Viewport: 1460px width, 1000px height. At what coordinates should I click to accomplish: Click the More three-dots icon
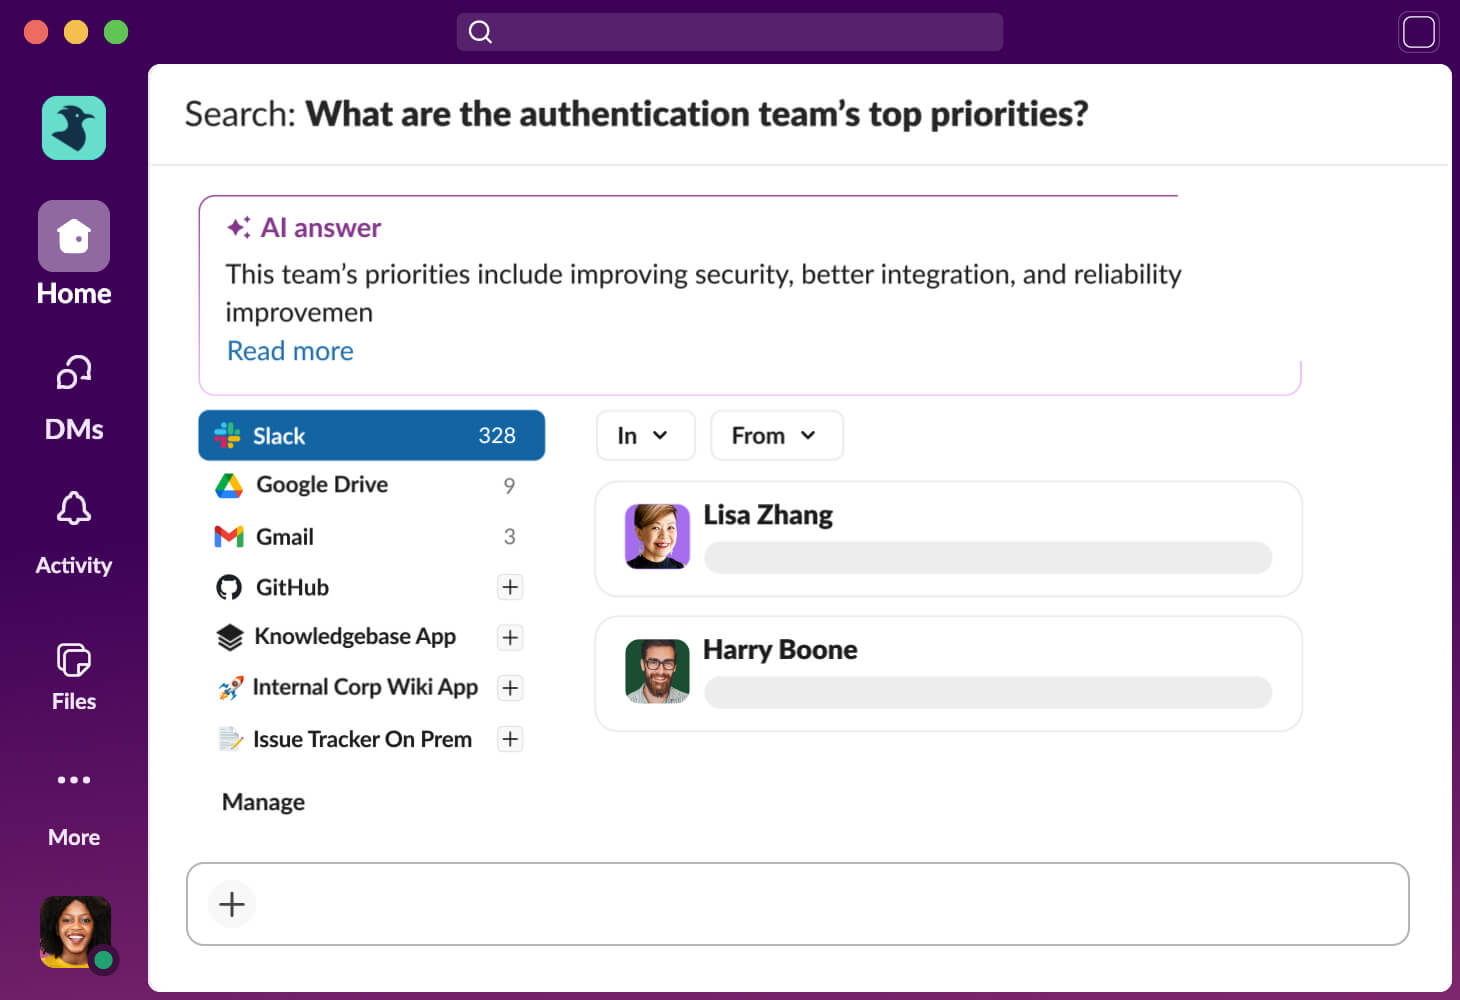pos(74,780)
